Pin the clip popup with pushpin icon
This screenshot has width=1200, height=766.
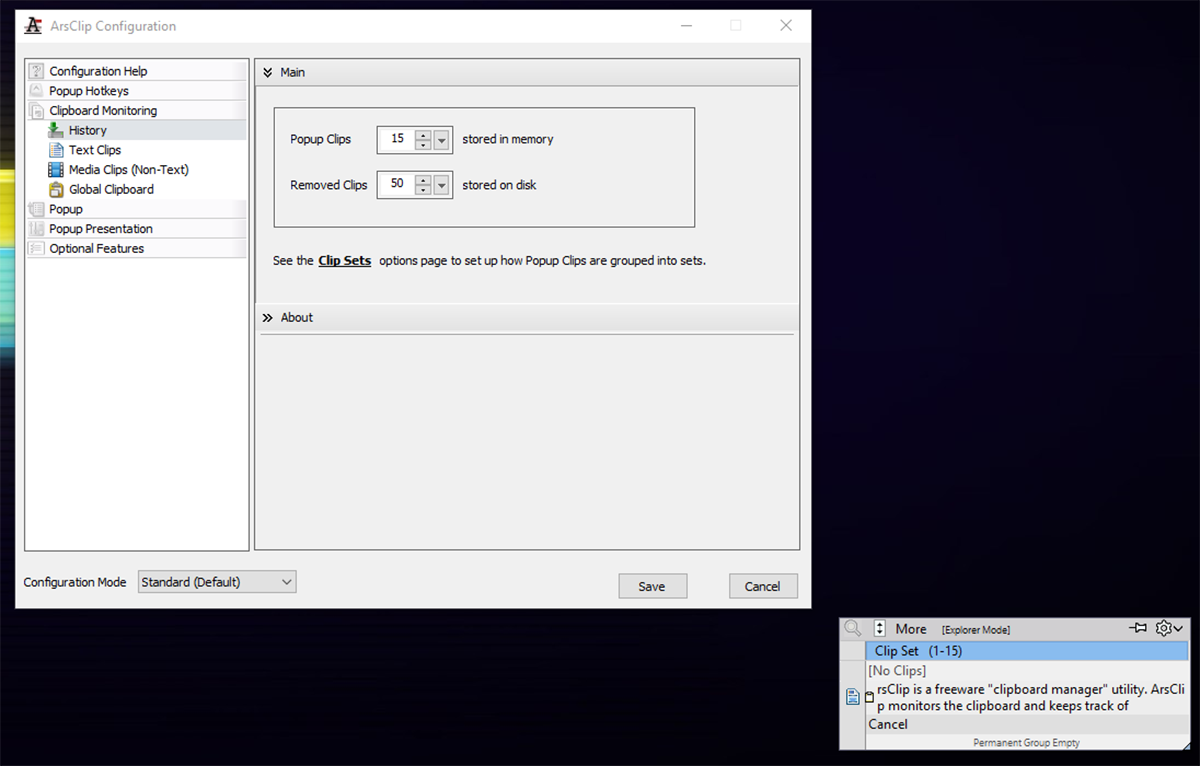(x=1138, y=628)
